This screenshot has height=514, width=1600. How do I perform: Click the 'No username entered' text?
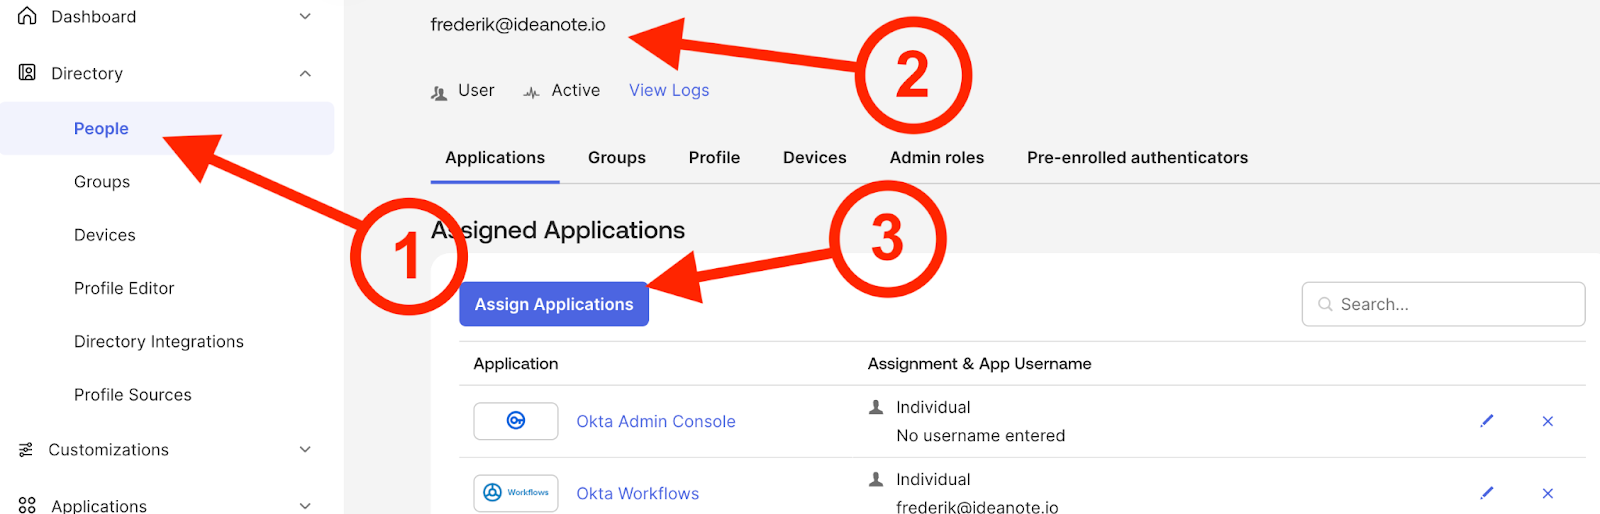click(981, 436)
